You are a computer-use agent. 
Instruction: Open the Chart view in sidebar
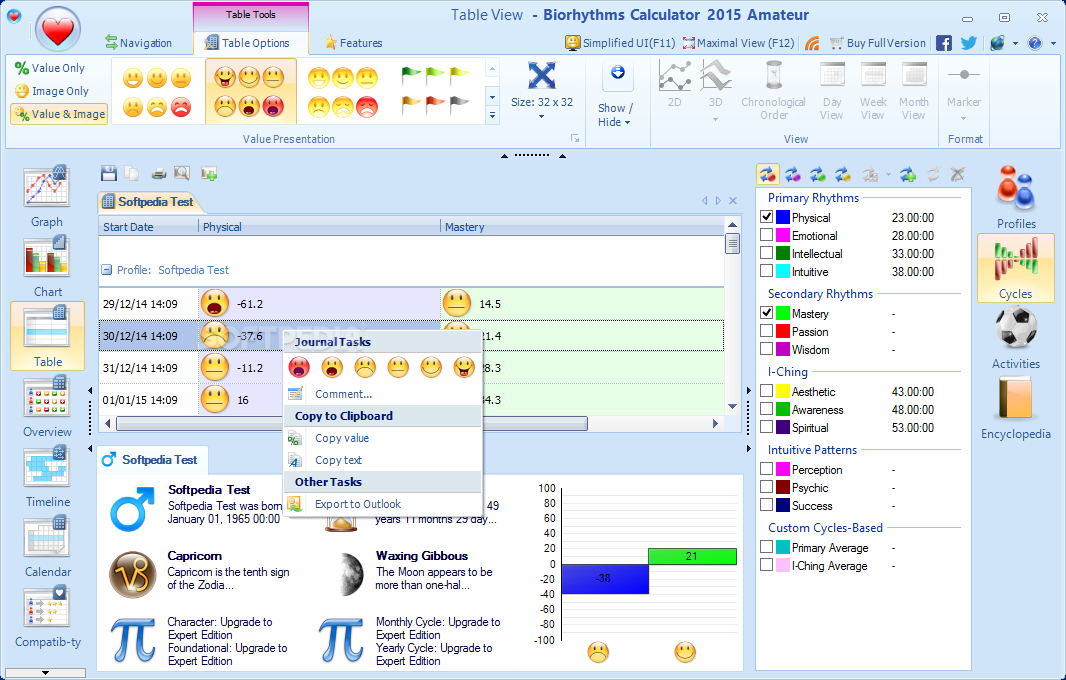[47, 266]
